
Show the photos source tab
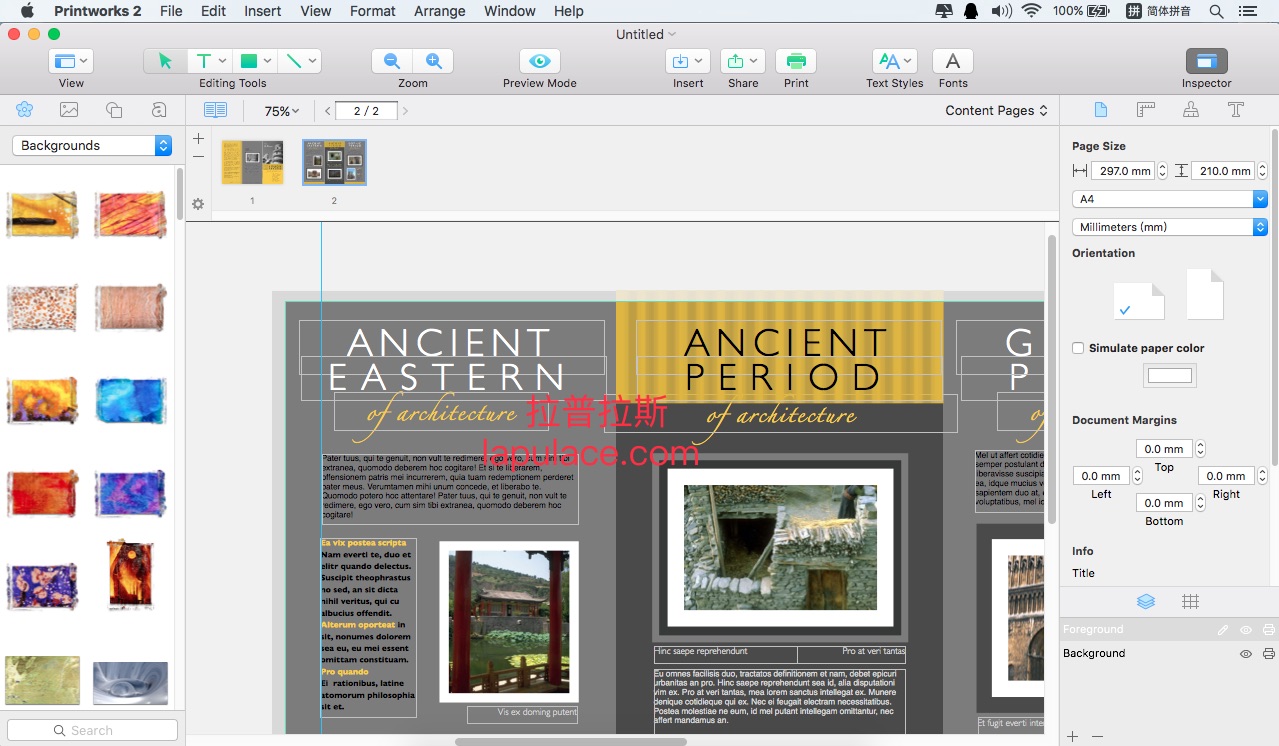(x=69, y=110)
